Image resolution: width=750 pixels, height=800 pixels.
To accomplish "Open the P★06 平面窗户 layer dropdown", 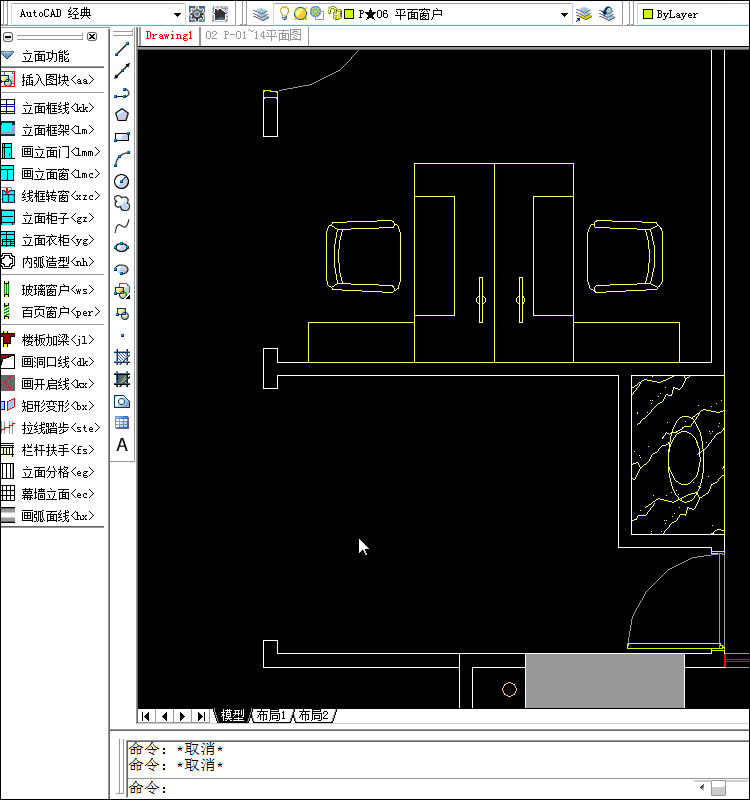I will coord(564,14).
